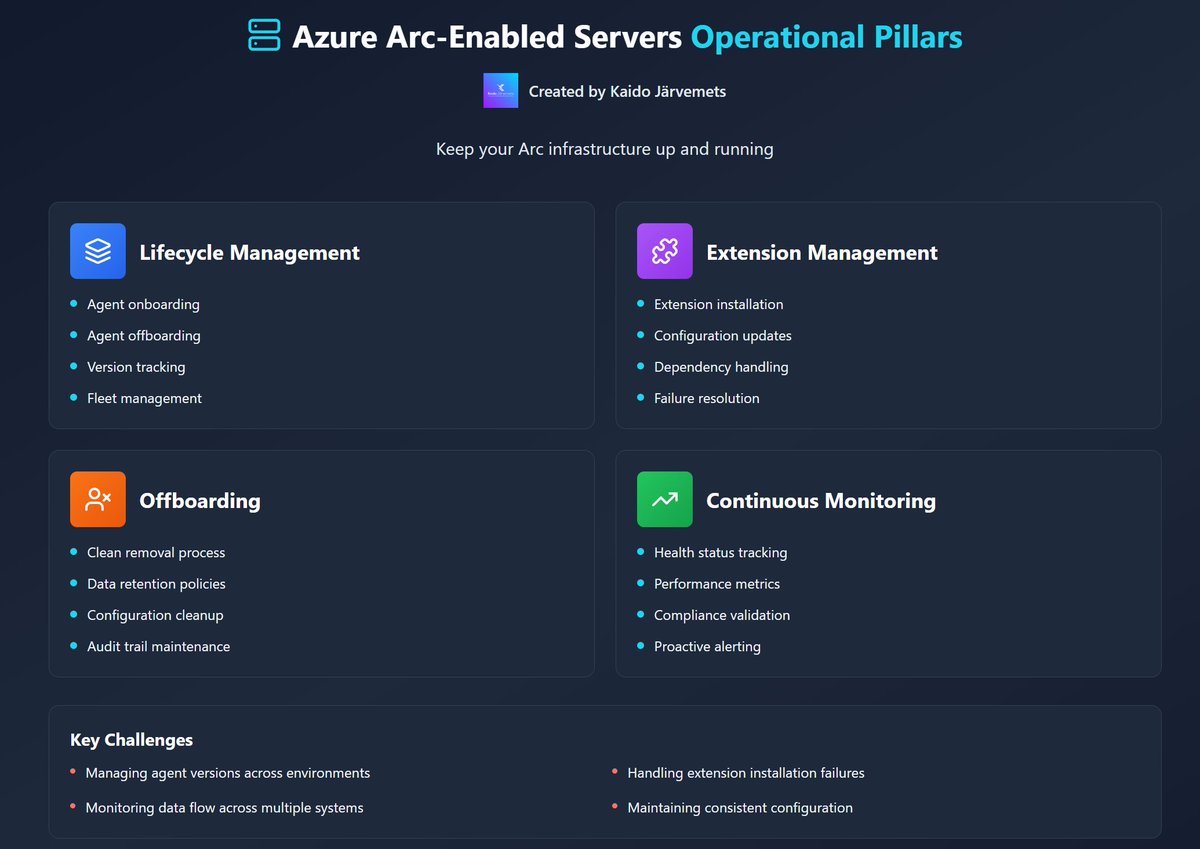Click 'Proactive alerting' list item
1200x849 pixels.
point(707,646)
